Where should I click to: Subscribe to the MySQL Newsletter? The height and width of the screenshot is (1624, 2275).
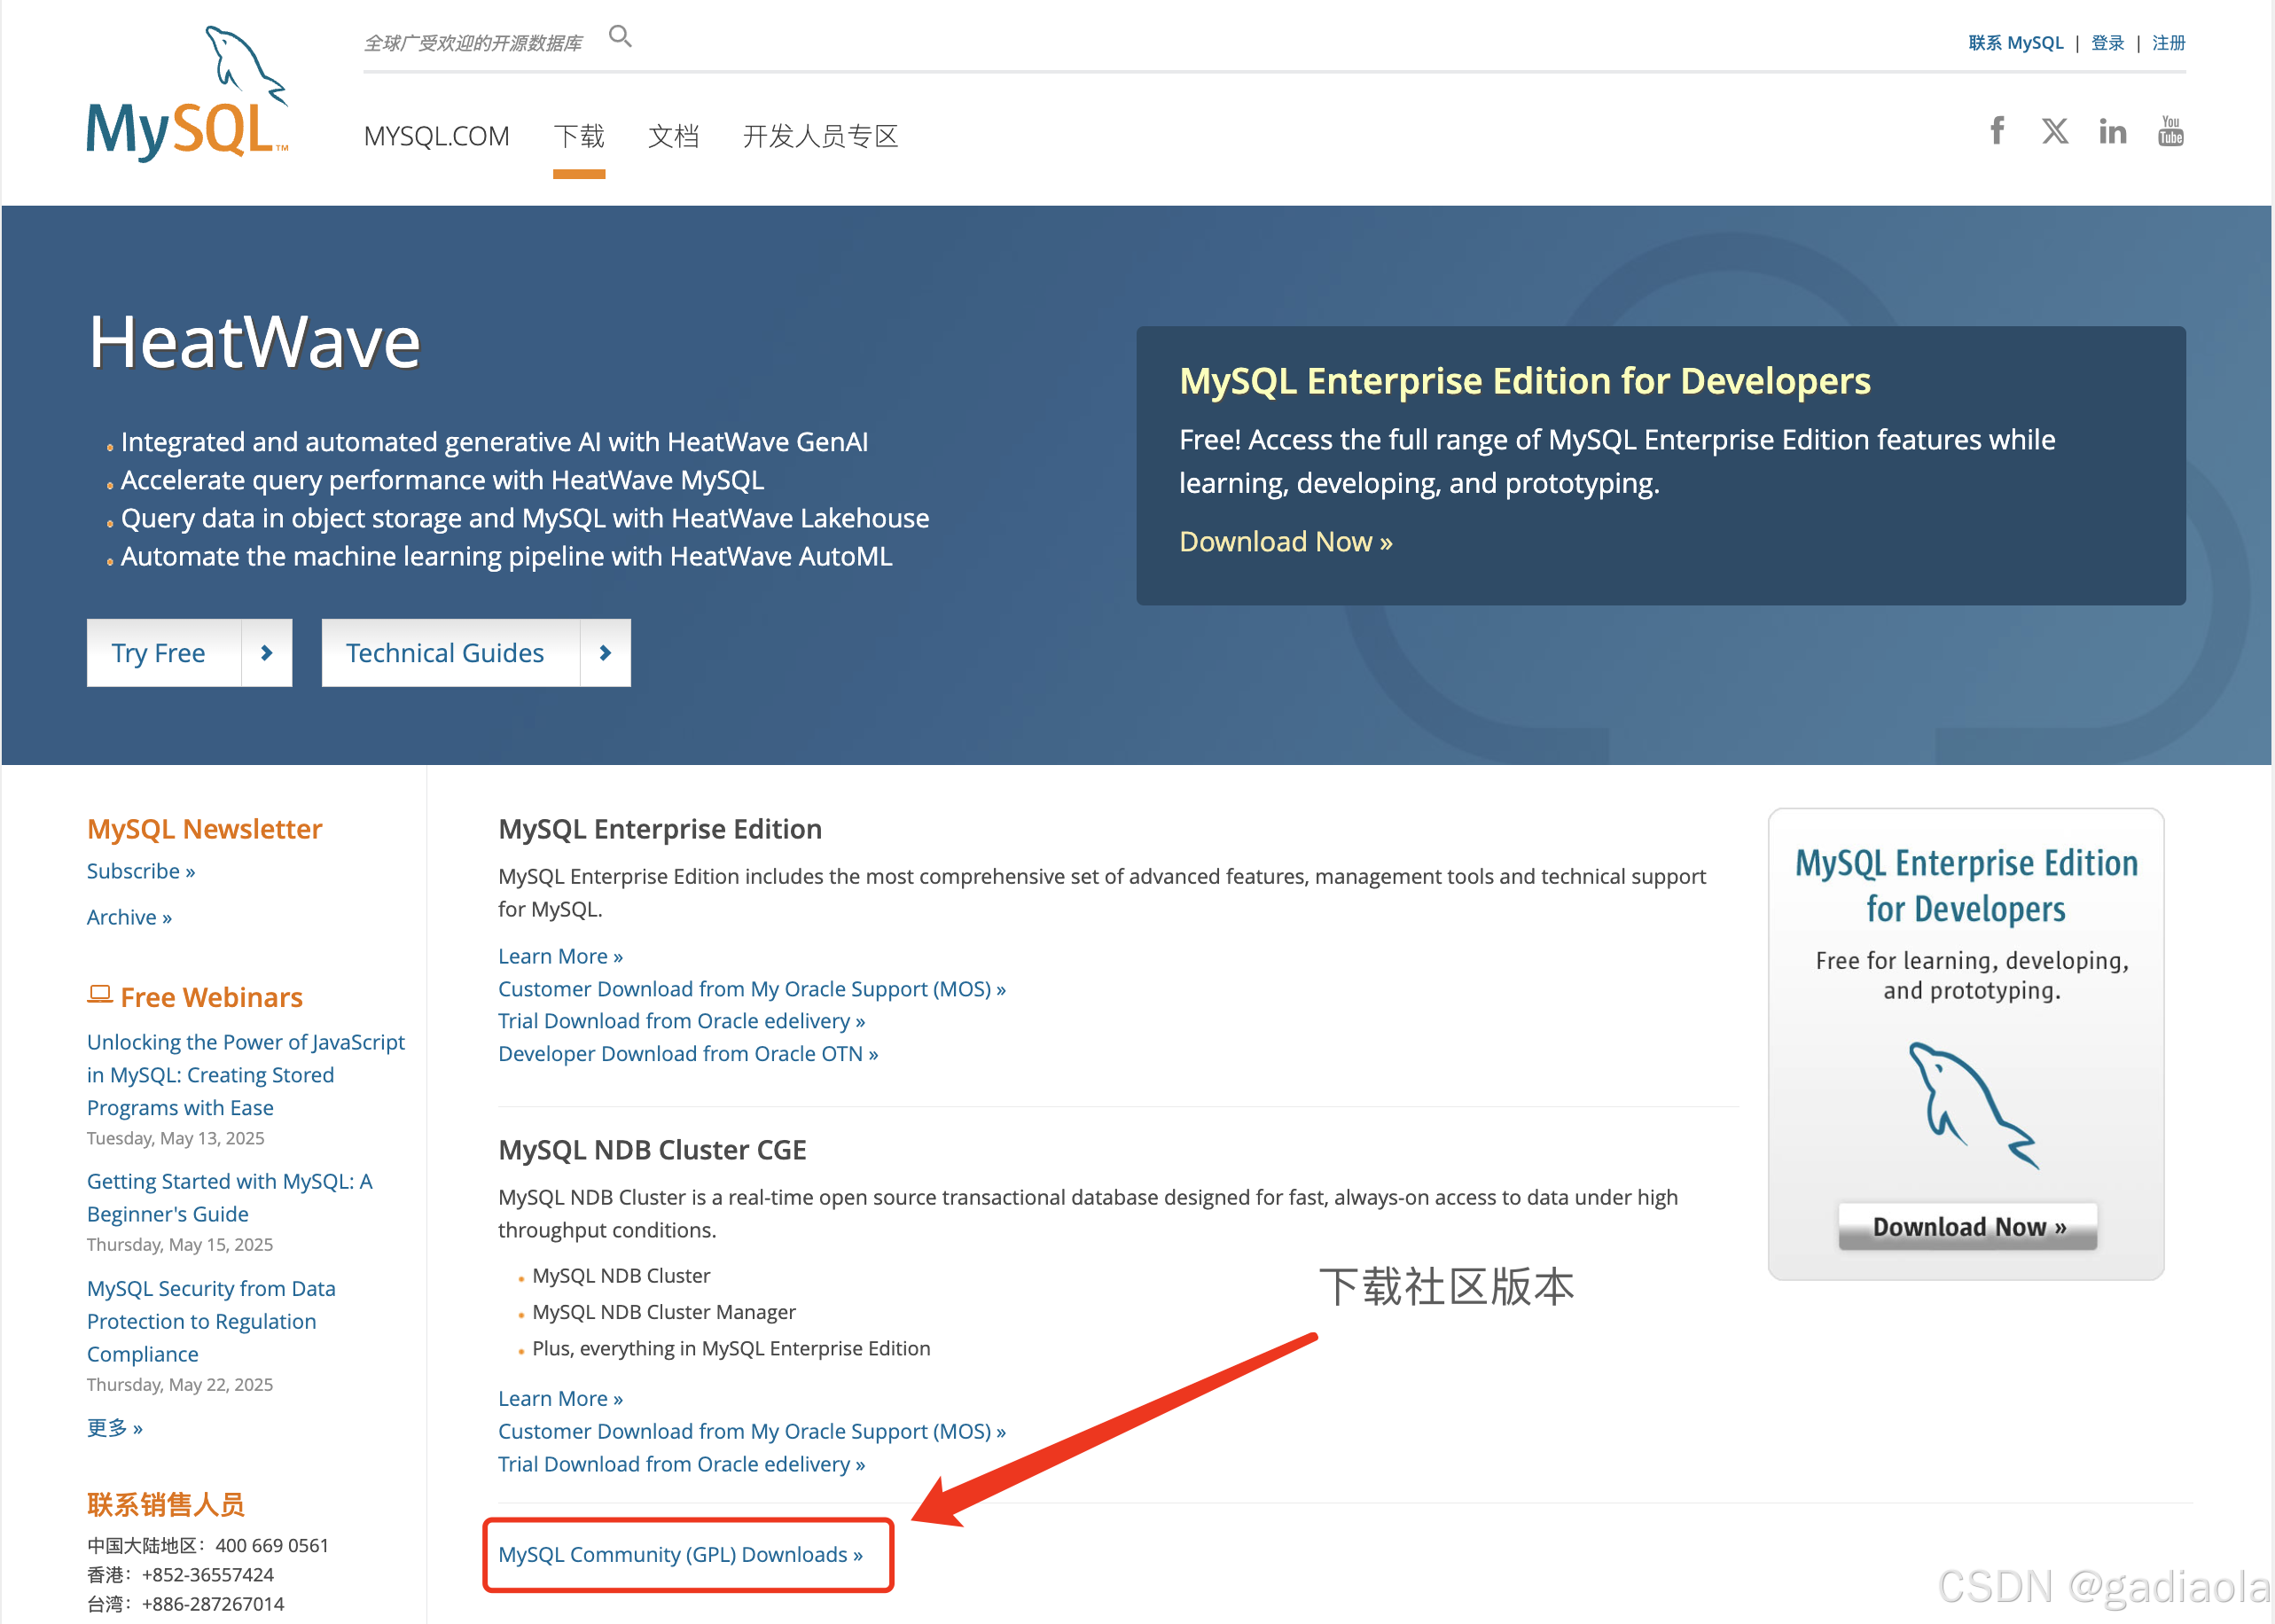(140, 871)
